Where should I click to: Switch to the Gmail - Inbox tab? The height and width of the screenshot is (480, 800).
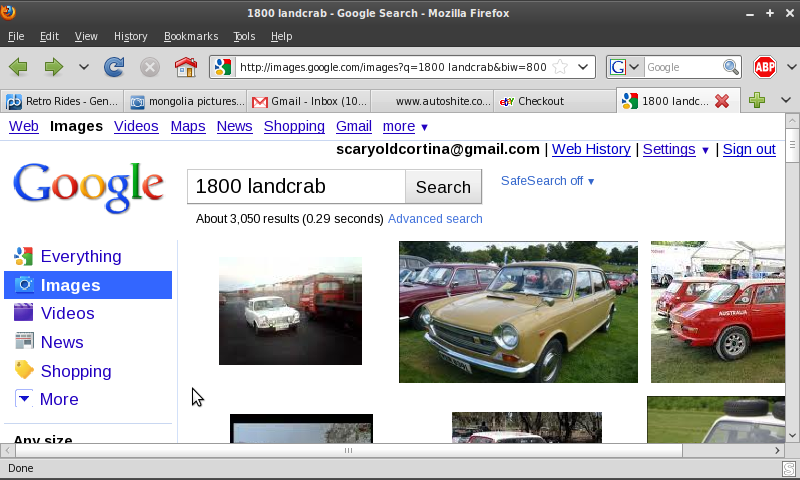[x=308, y=101]
